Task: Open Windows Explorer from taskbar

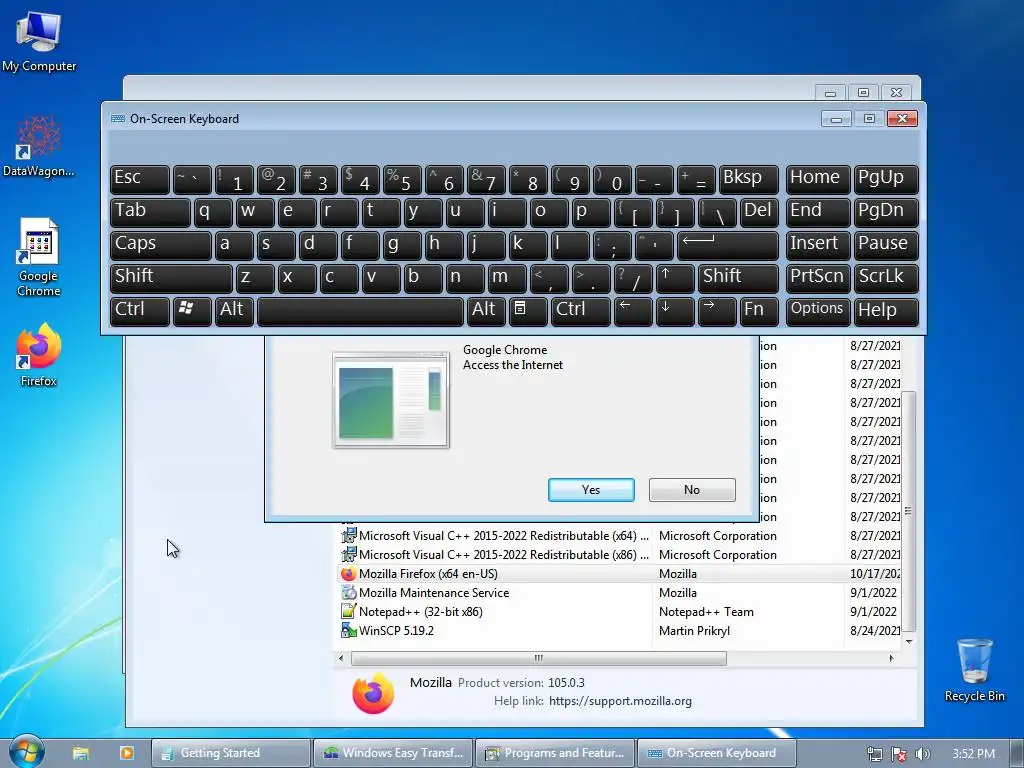Action: coord(80,753)
